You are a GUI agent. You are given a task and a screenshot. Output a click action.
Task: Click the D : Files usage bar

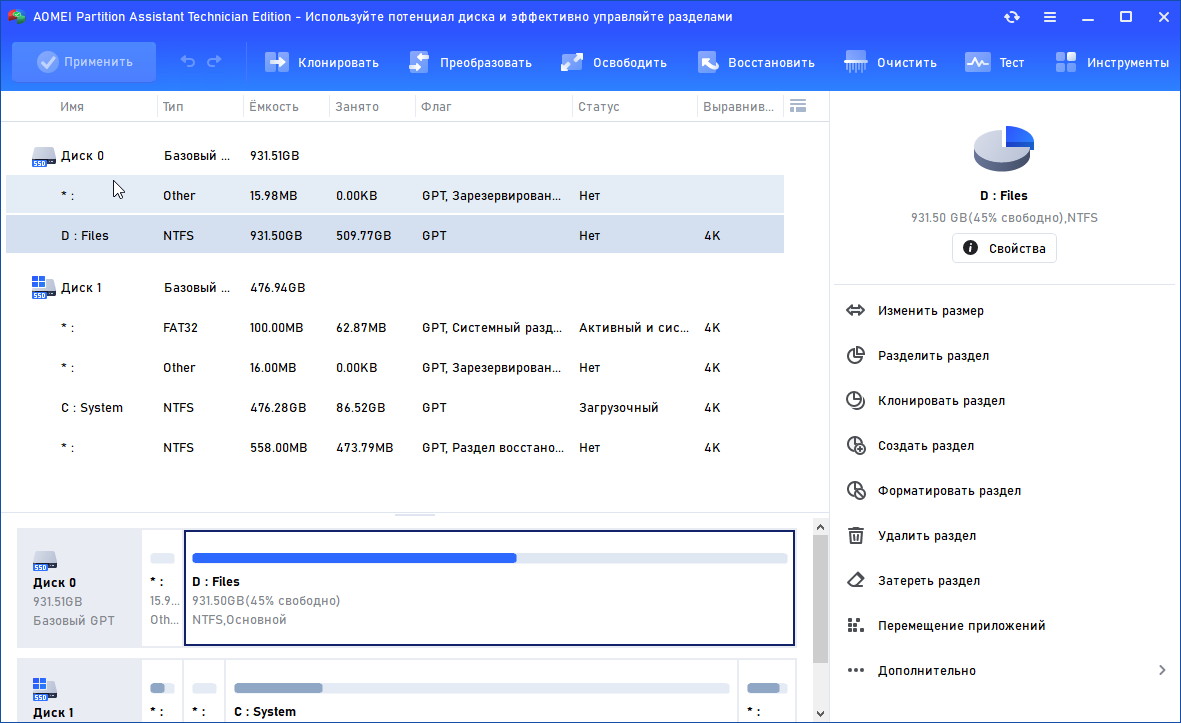click(490, 558)
